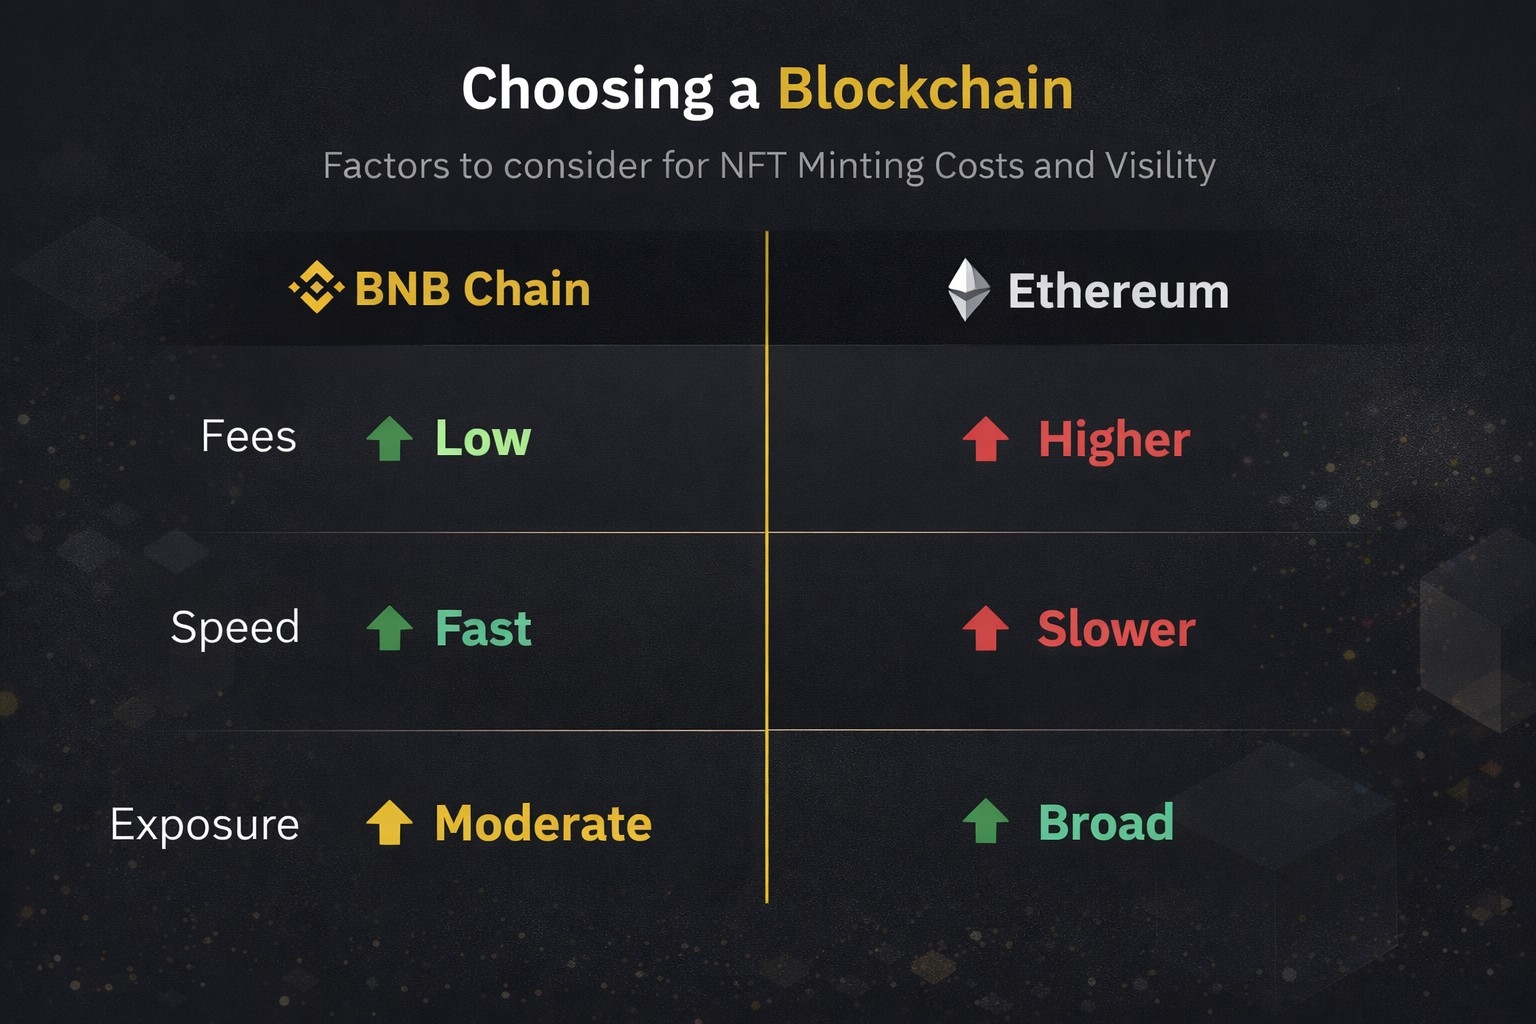Click the subtitle about NFT Minting Costs
This screenshot has height=1024, width=1536.
tap(769, 166)
